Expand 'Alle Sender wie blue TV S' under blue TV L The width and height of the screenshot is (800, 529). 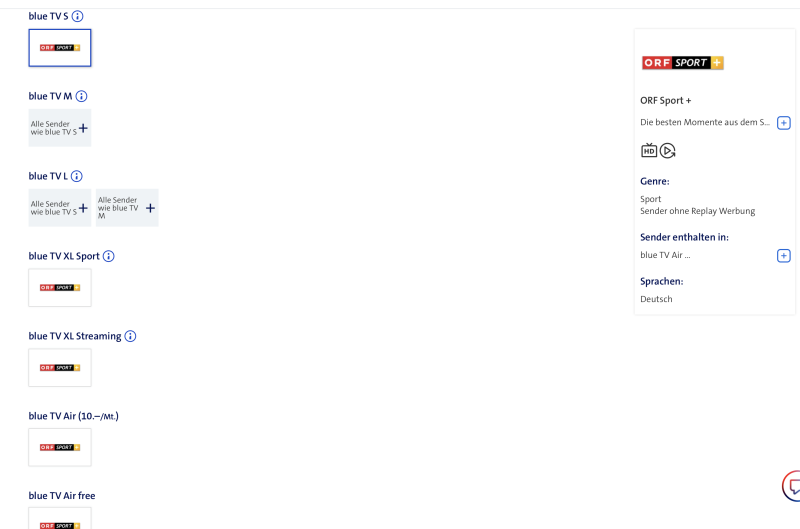60,208
